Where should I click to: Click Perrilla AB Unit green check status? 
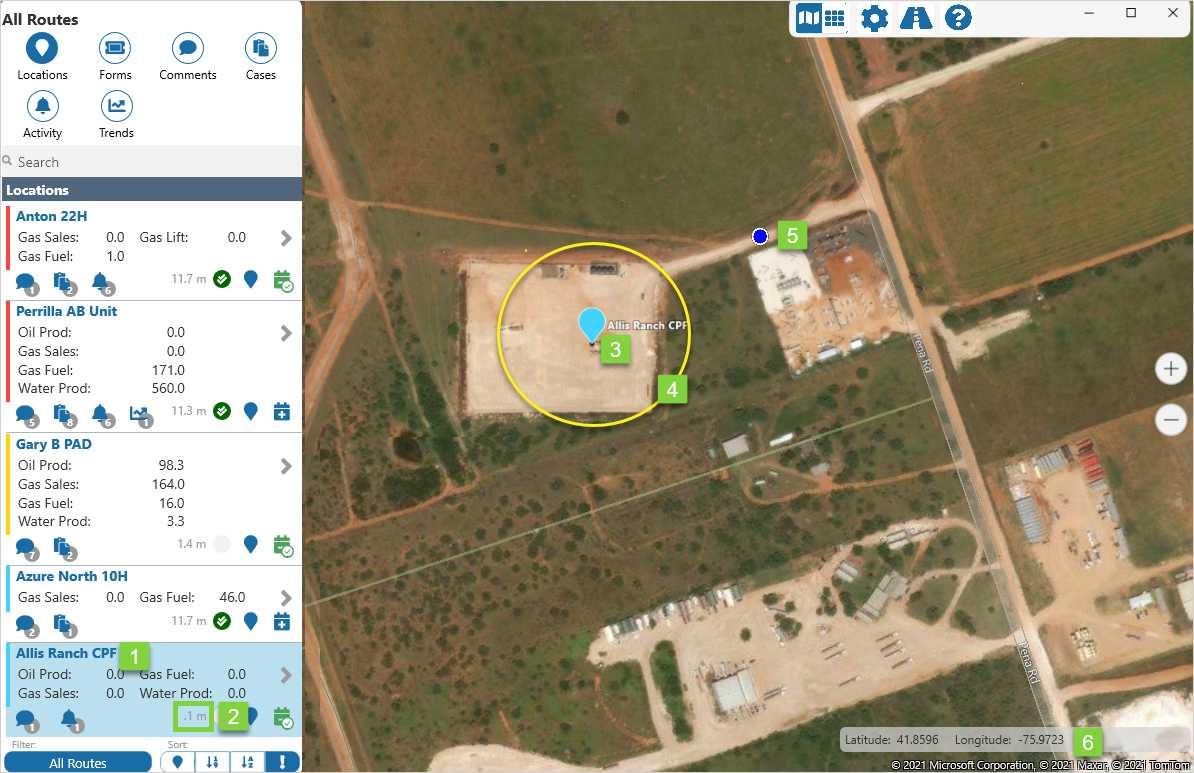(x=222, y=411)
